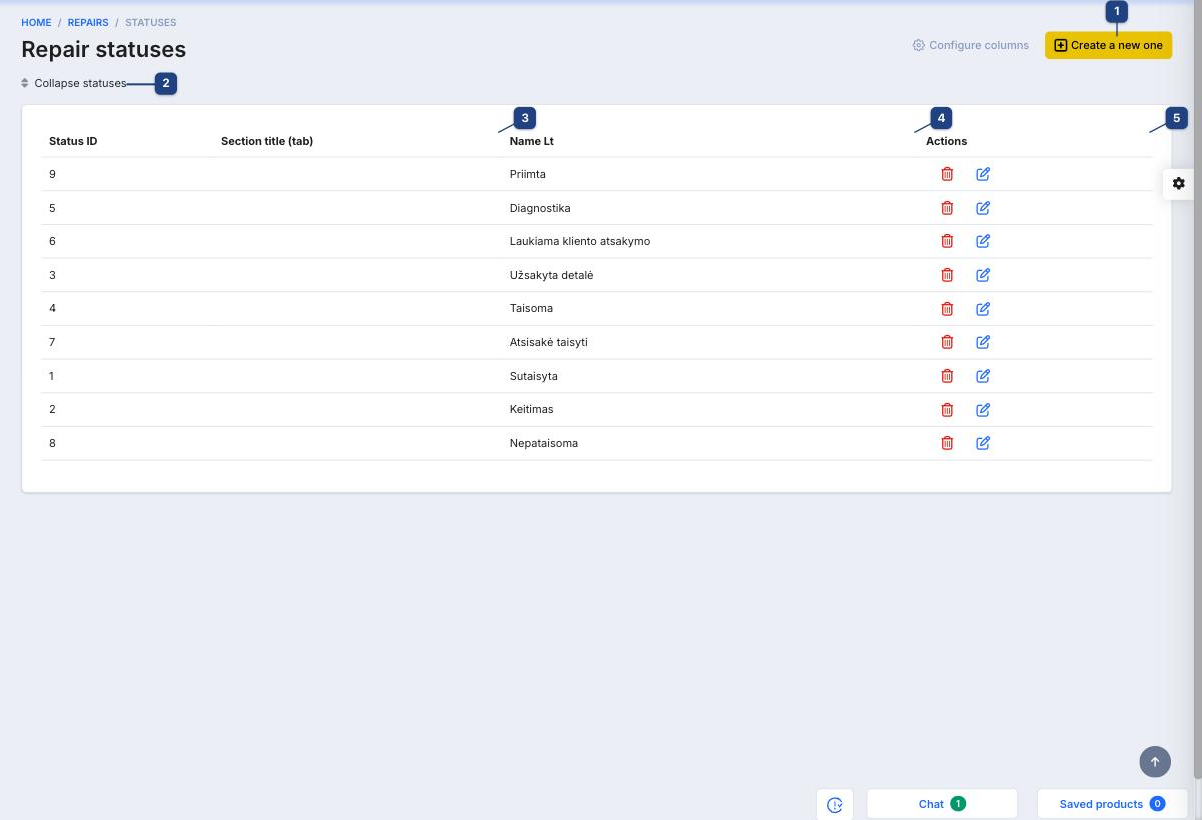Click the Actions column header
This screenshot has width=1202, height=820.
947,141
